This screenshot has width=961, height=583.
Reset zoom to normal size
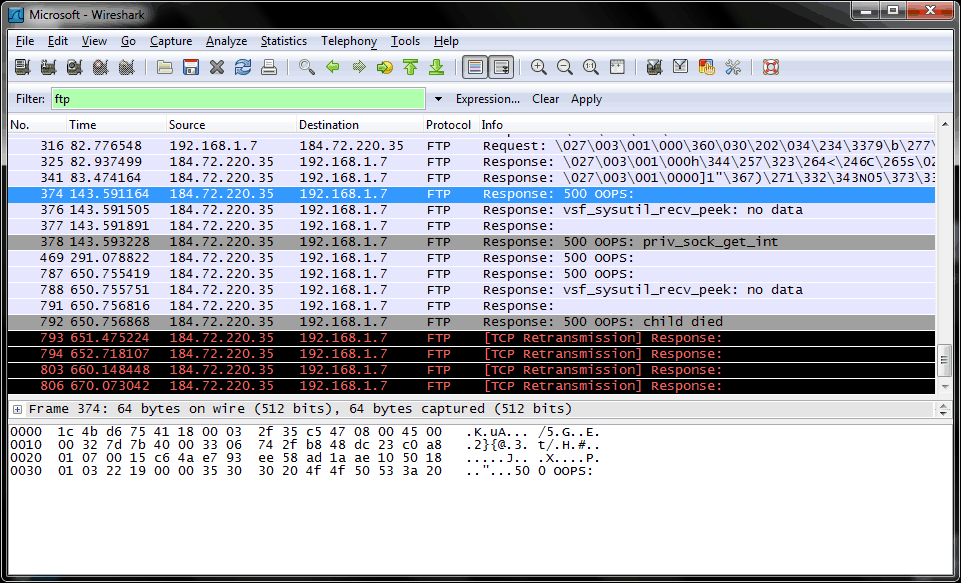[591, 67]
